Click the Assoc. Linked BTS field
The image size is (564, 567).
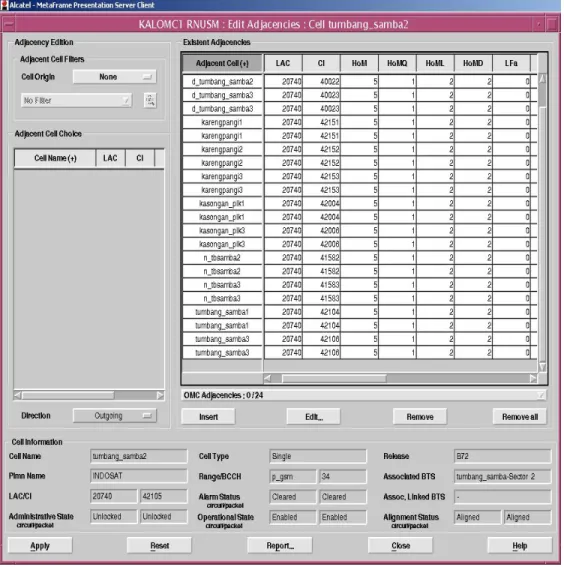tap(503, 497)
